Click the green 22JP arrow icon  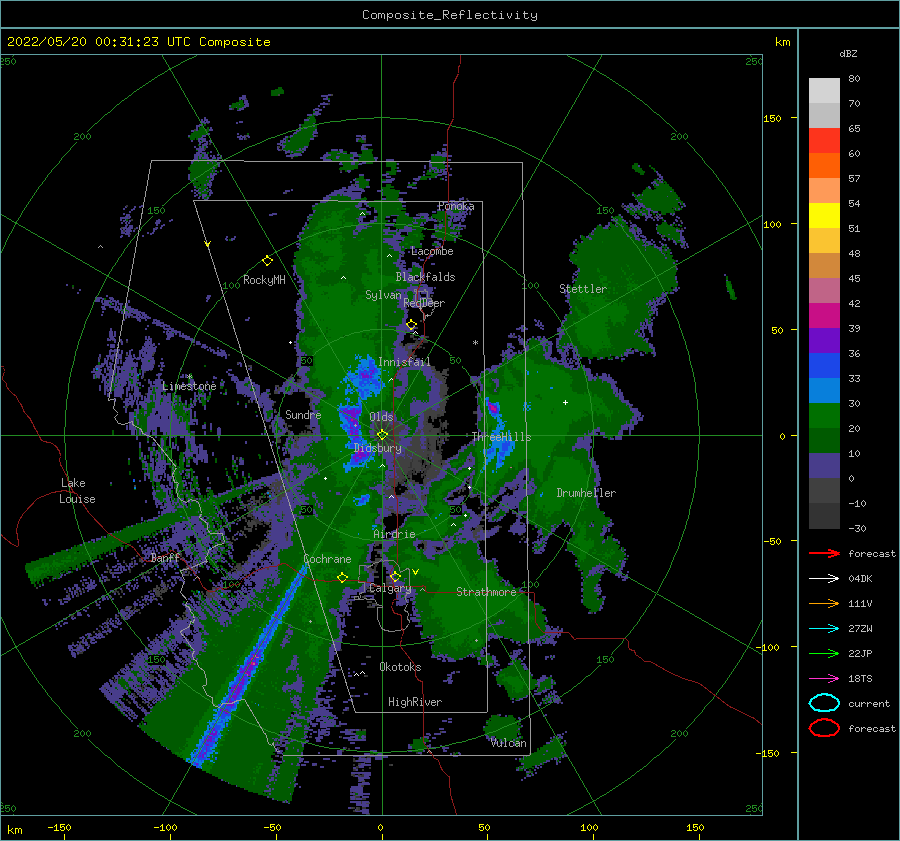(824, 653)
